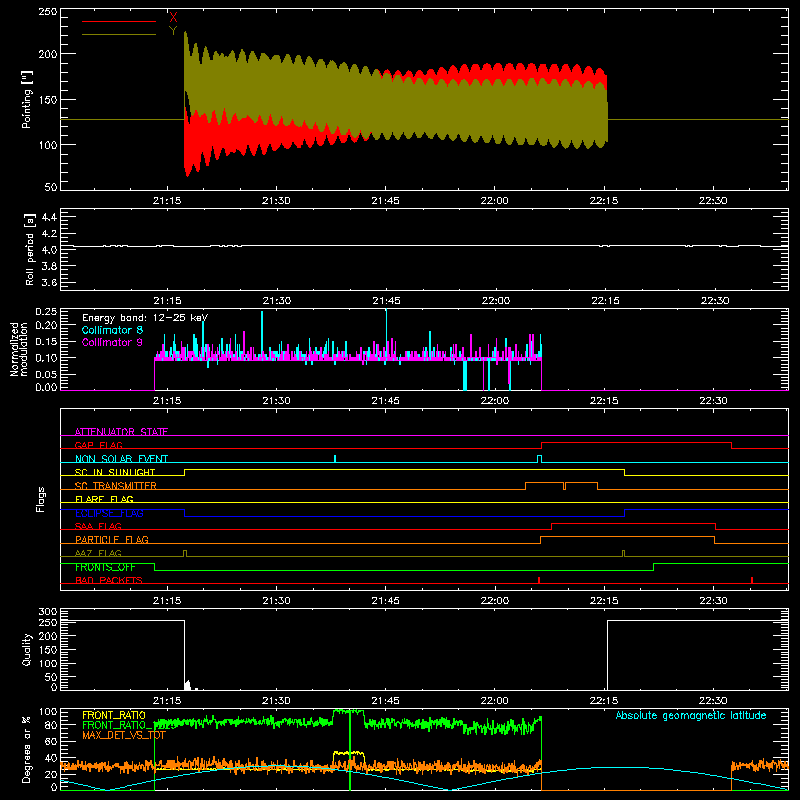This screenshot has width=800, height=800.
Task: Select 'Absolute geomagnetic latitude' legend text
Action: 691,715
